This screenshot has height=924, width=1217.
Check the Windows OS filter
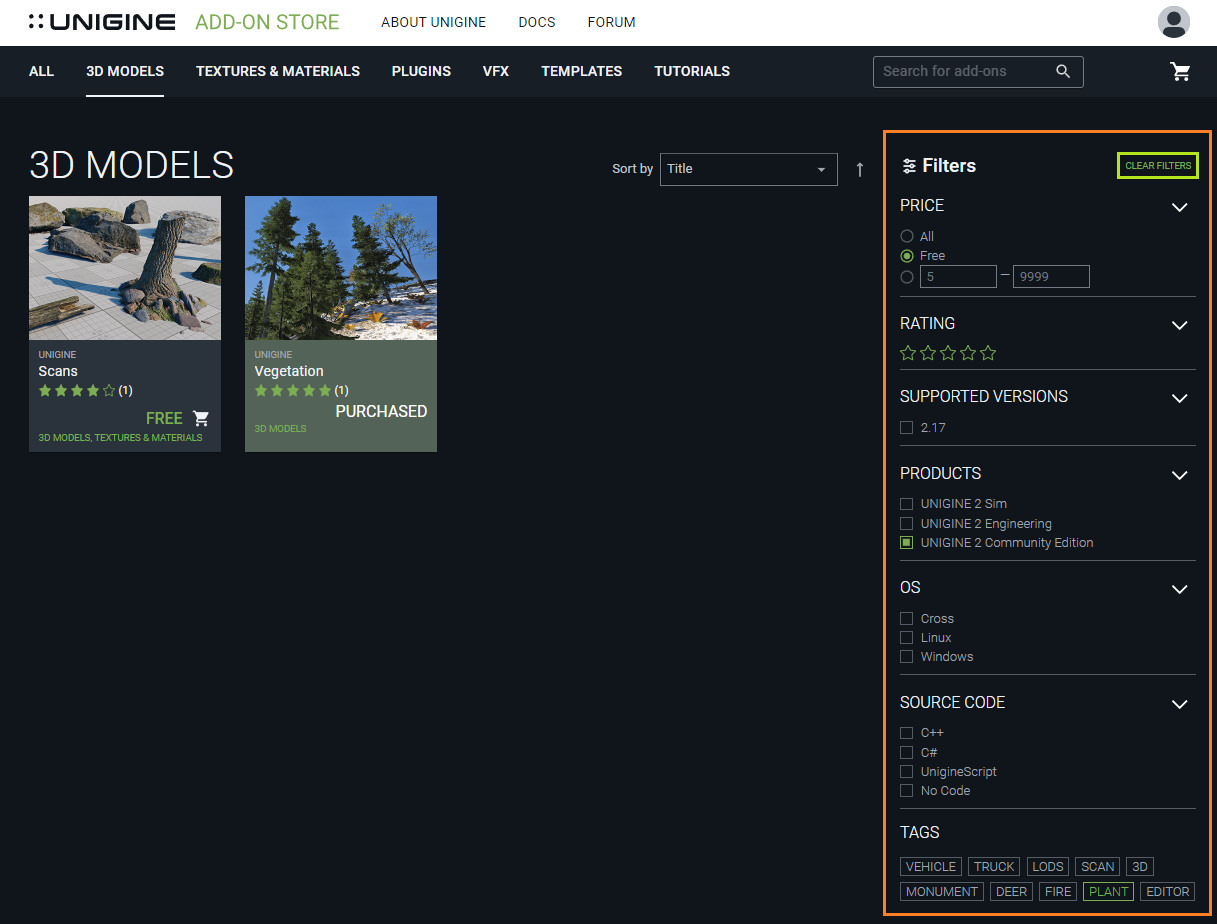[x=907, y=657]
